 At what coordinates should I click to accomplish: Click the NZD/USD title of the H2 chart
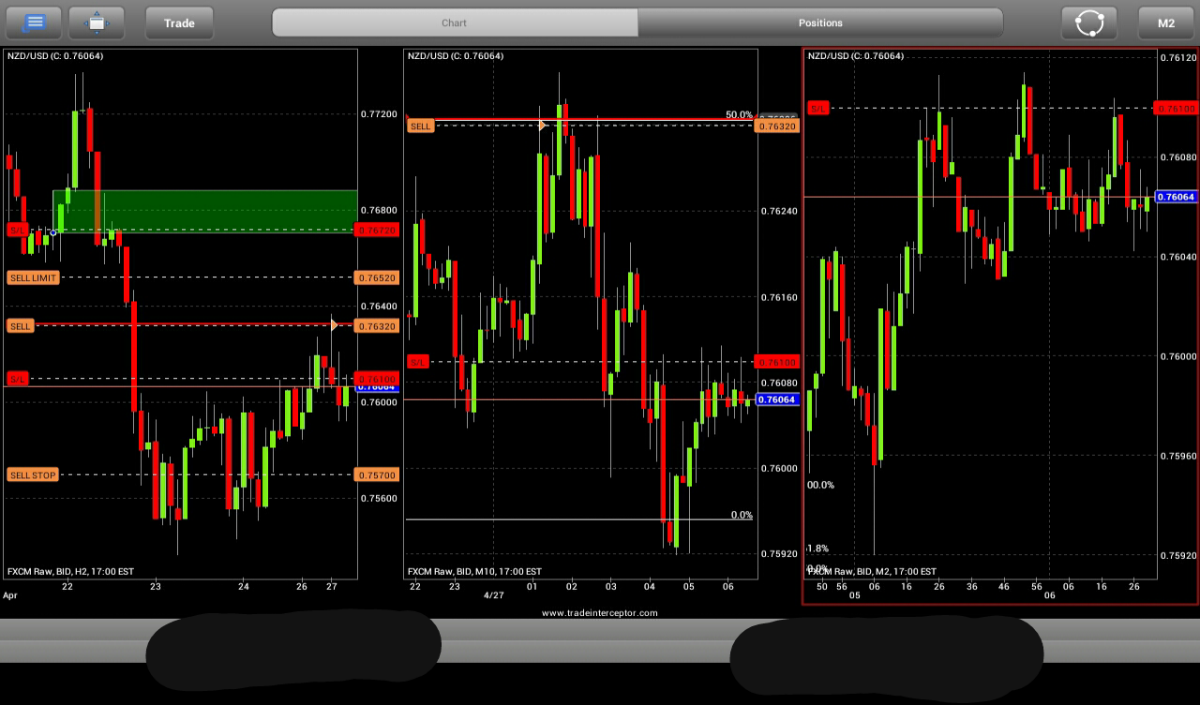[55, 56]
